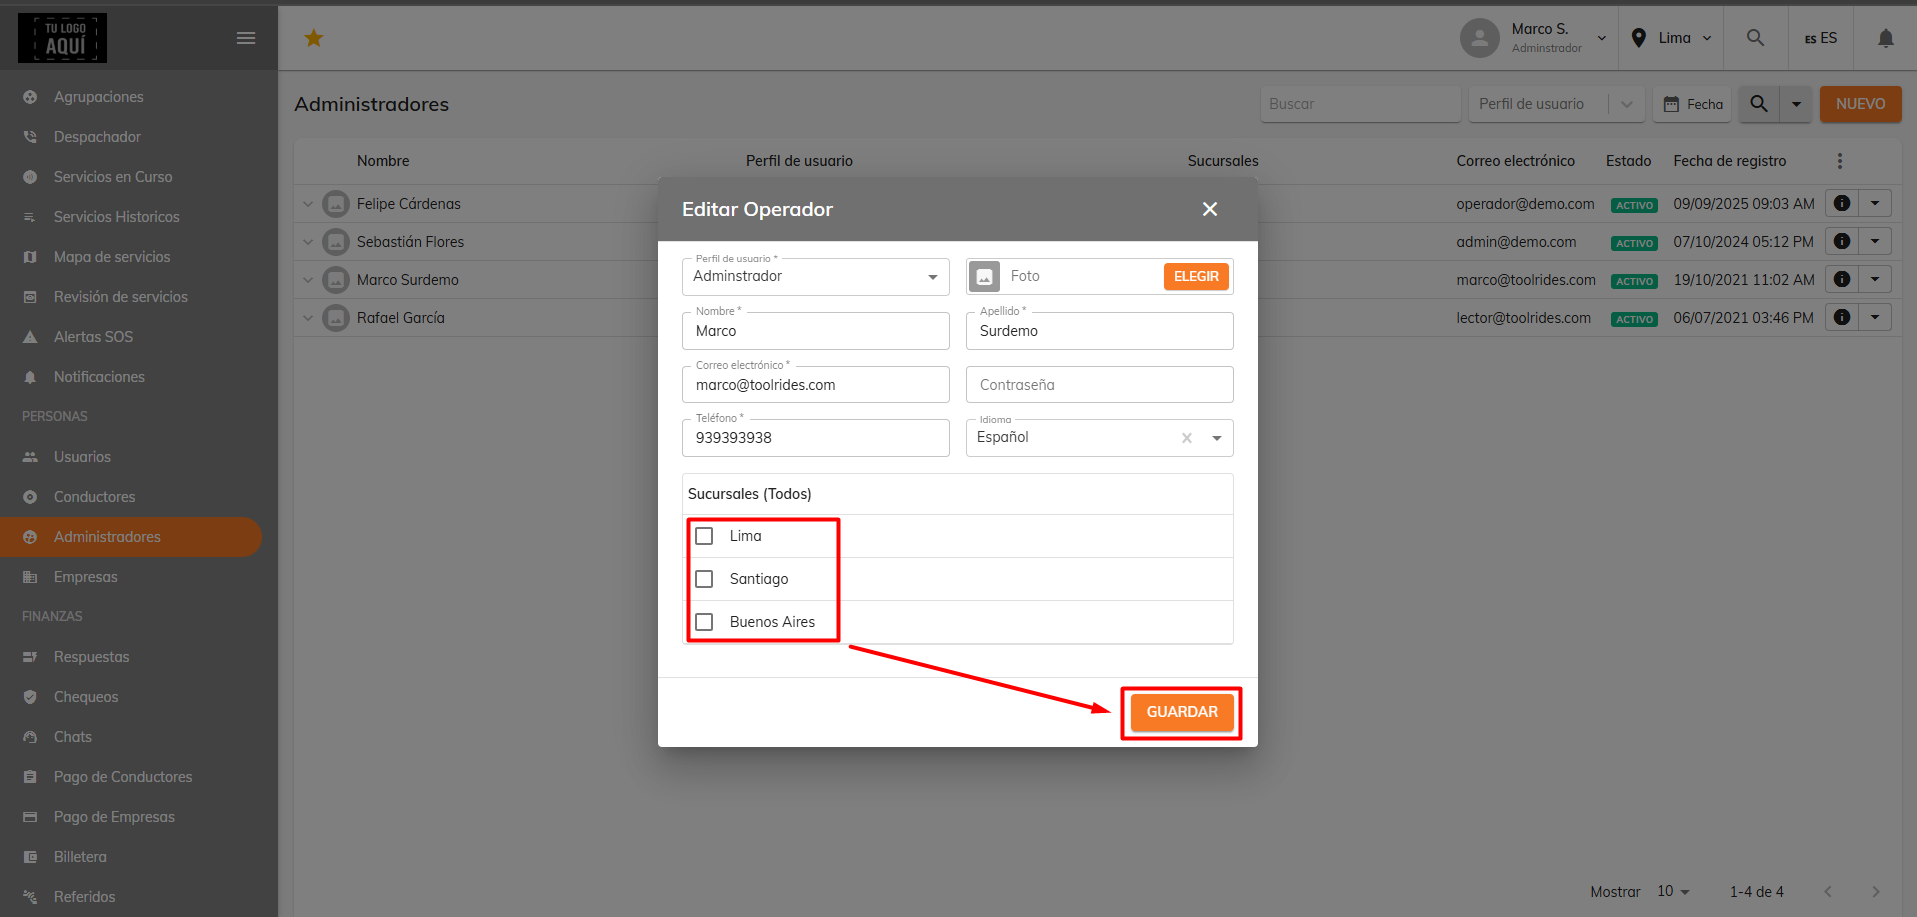
Task: Click the Nombre column header
Action: [x=383, y=161]
